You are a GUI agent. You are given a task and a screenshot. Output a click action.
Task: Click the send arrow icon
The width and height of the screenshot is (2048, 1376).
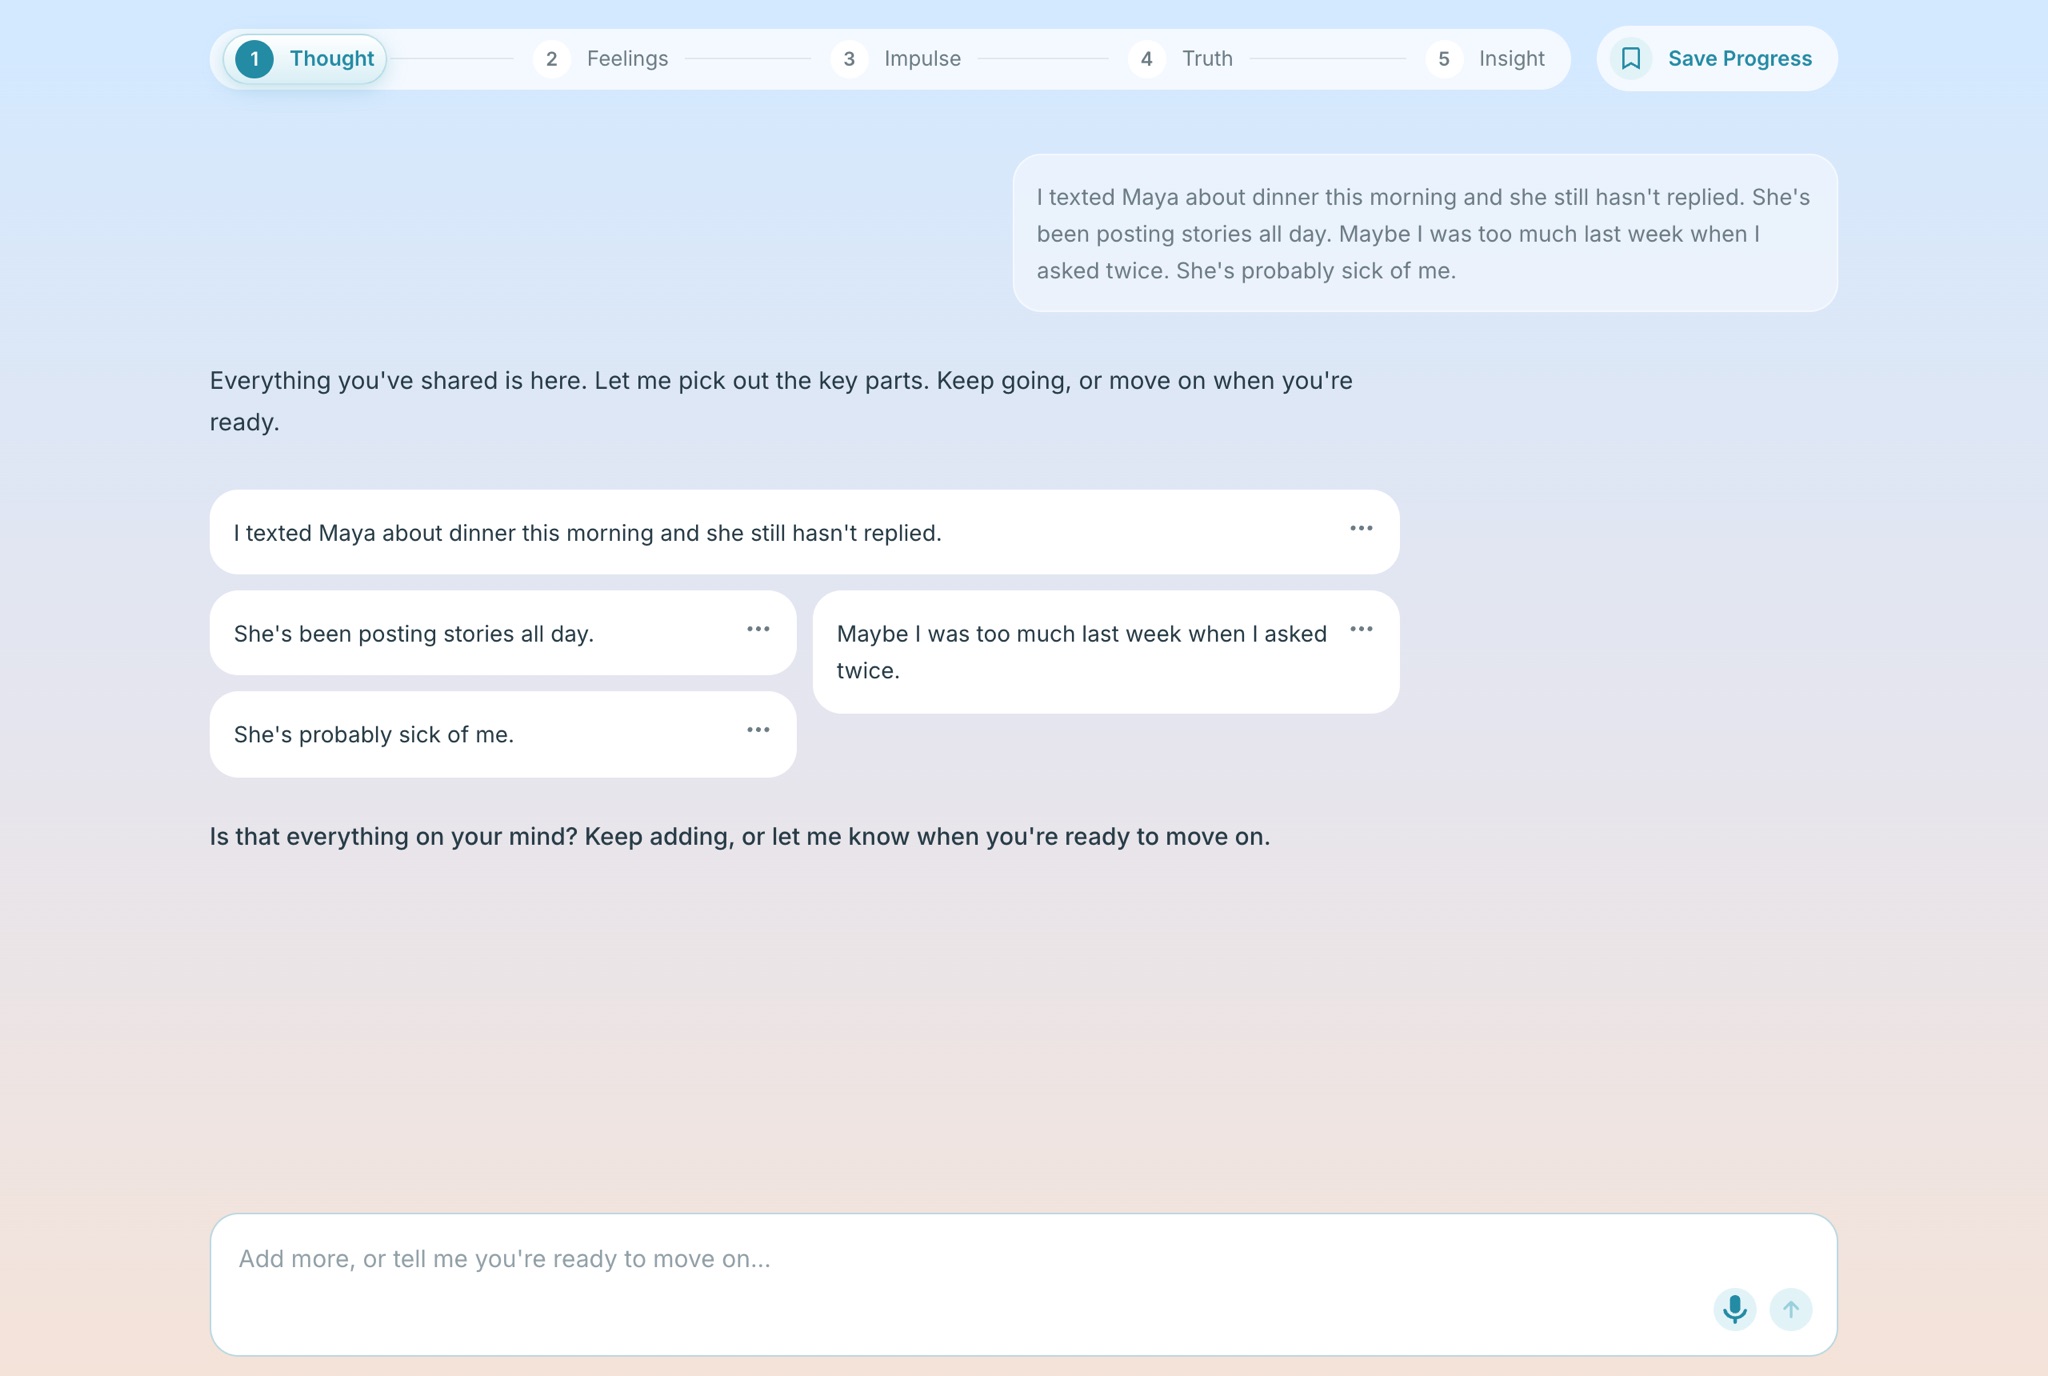tap(1791, 1309)
